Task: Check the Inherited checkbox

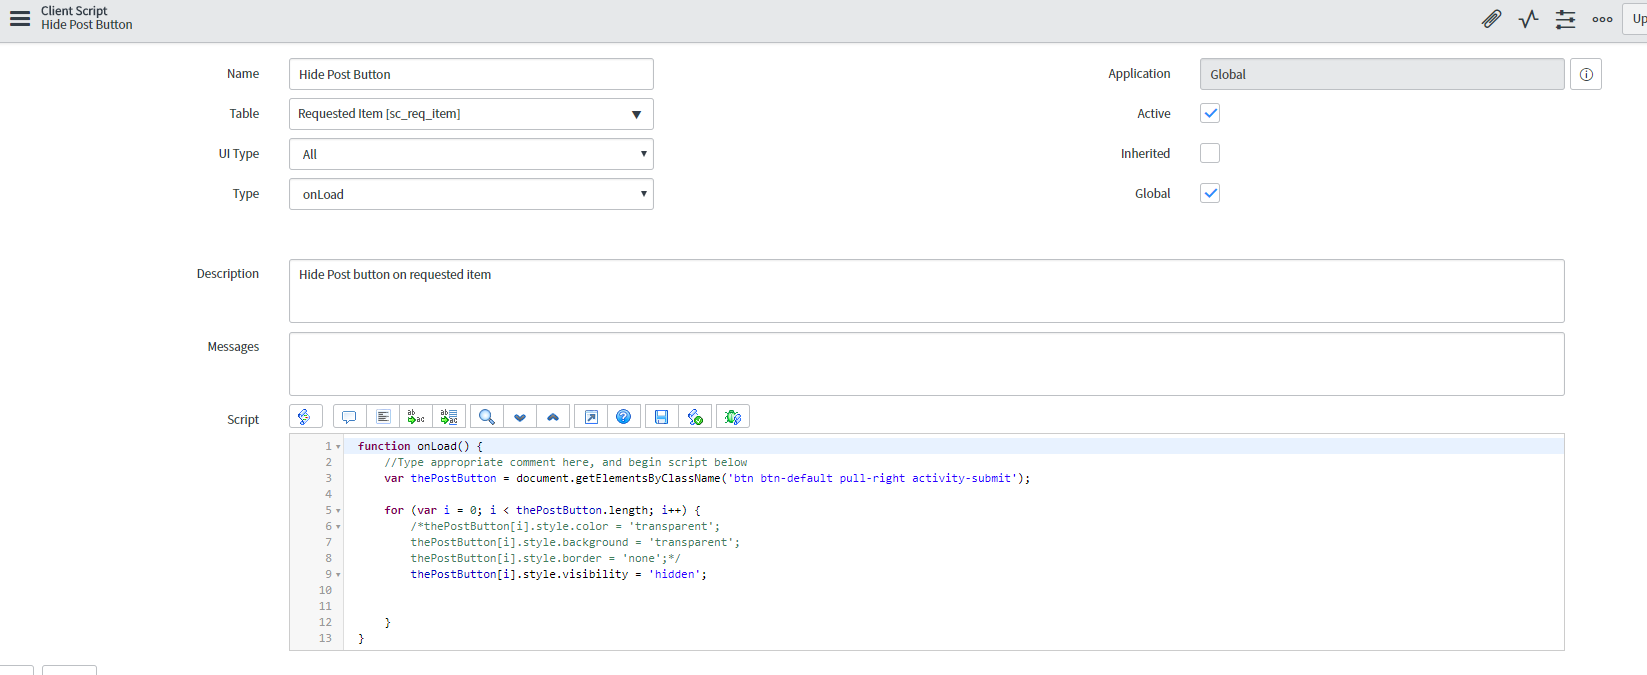Action: pos(1210,153)
